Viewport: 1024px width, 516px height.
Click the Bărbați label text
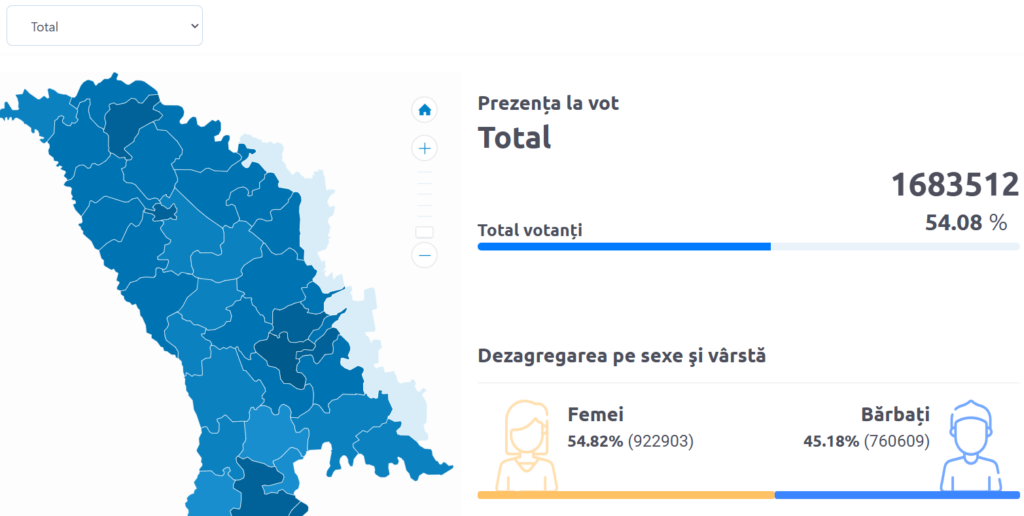[895, 415]
